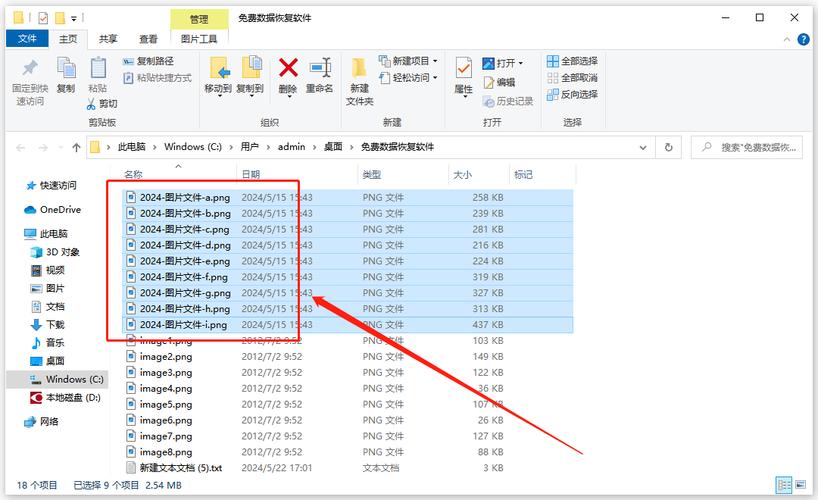Click the blue Help question-mark icon
The width and height of the screenshot is (818, 500).
point(803,39)
